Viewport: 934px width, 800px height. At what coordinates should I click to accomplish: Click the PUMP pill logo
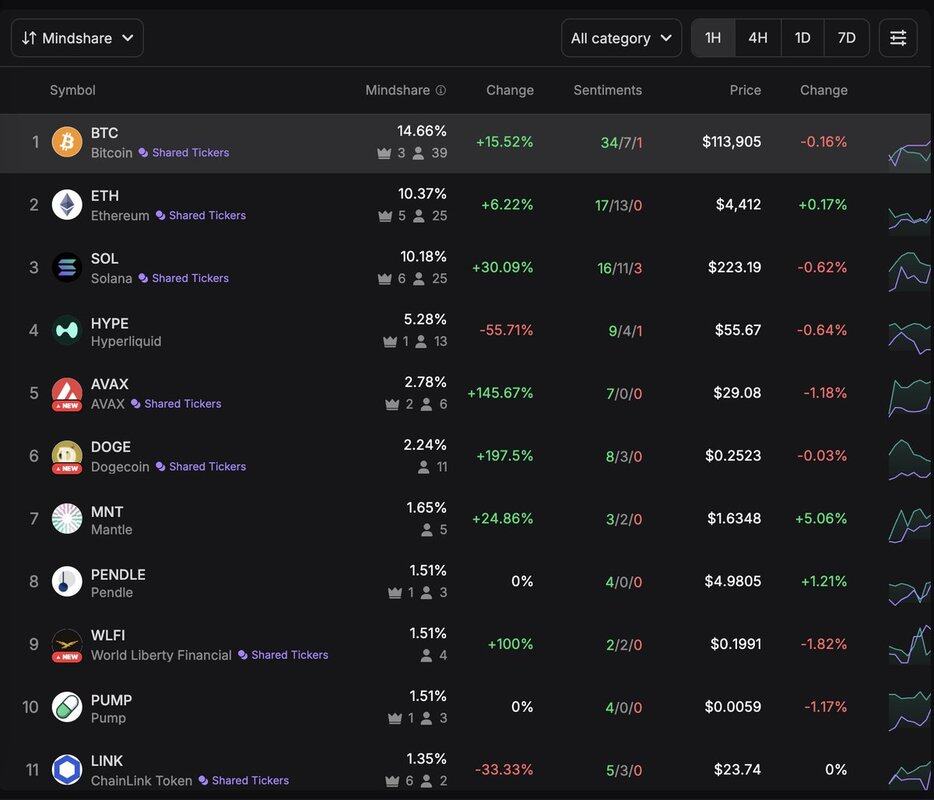pyautogui.click(x=67, y=707)
